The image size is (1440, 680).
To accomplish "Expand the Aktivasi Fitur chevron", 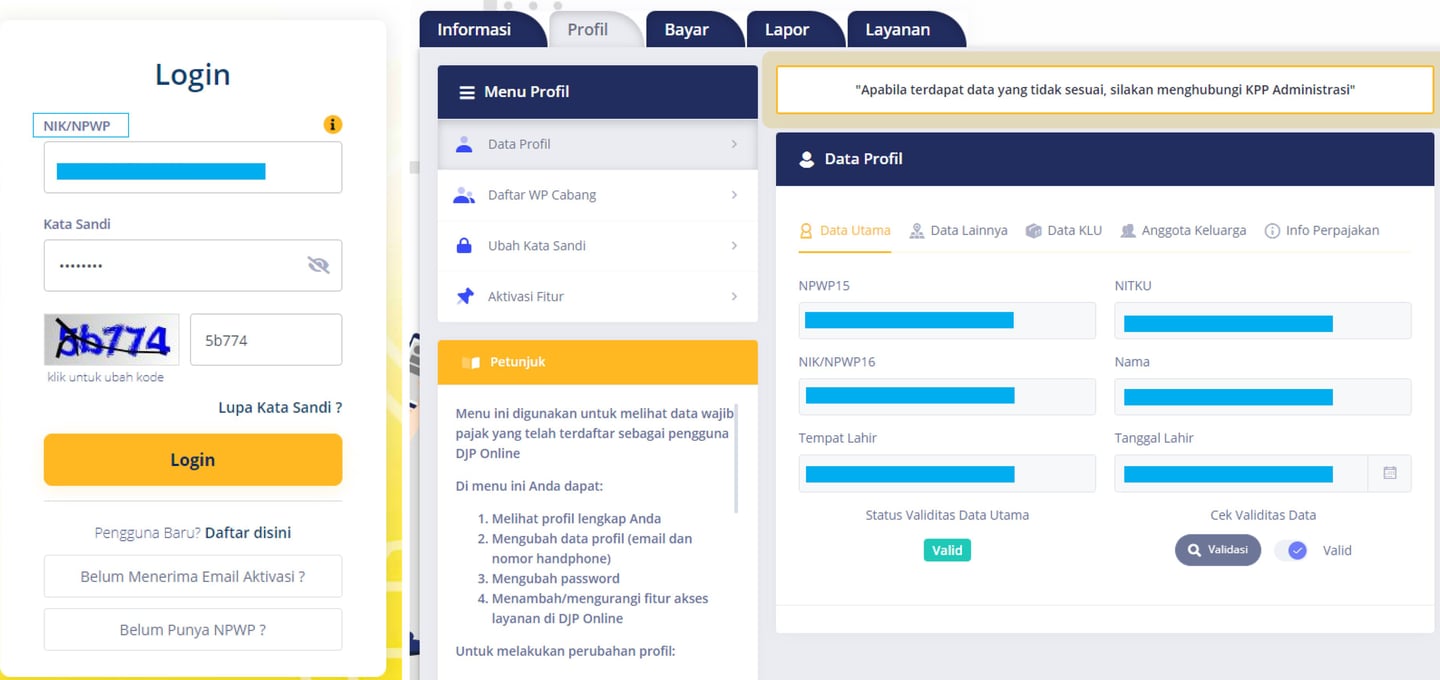I will pos(734,296).
